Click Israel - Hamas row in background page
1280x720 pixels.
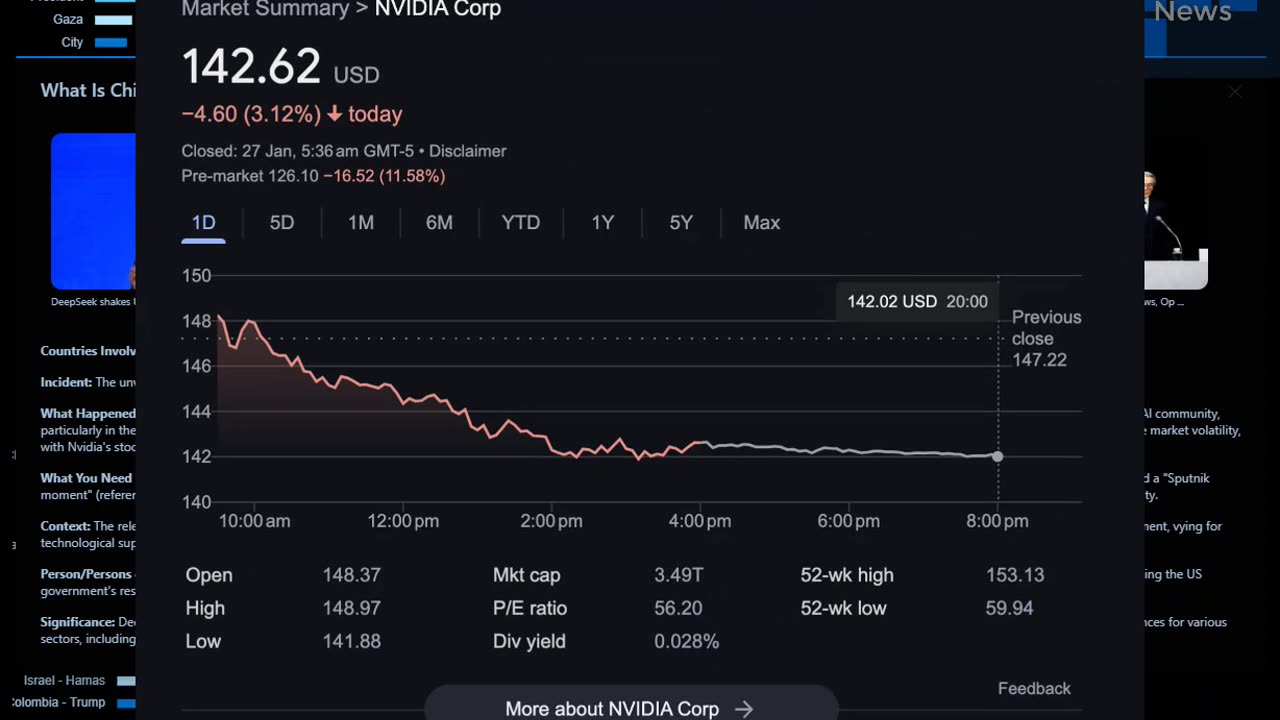tap(78, 680)
